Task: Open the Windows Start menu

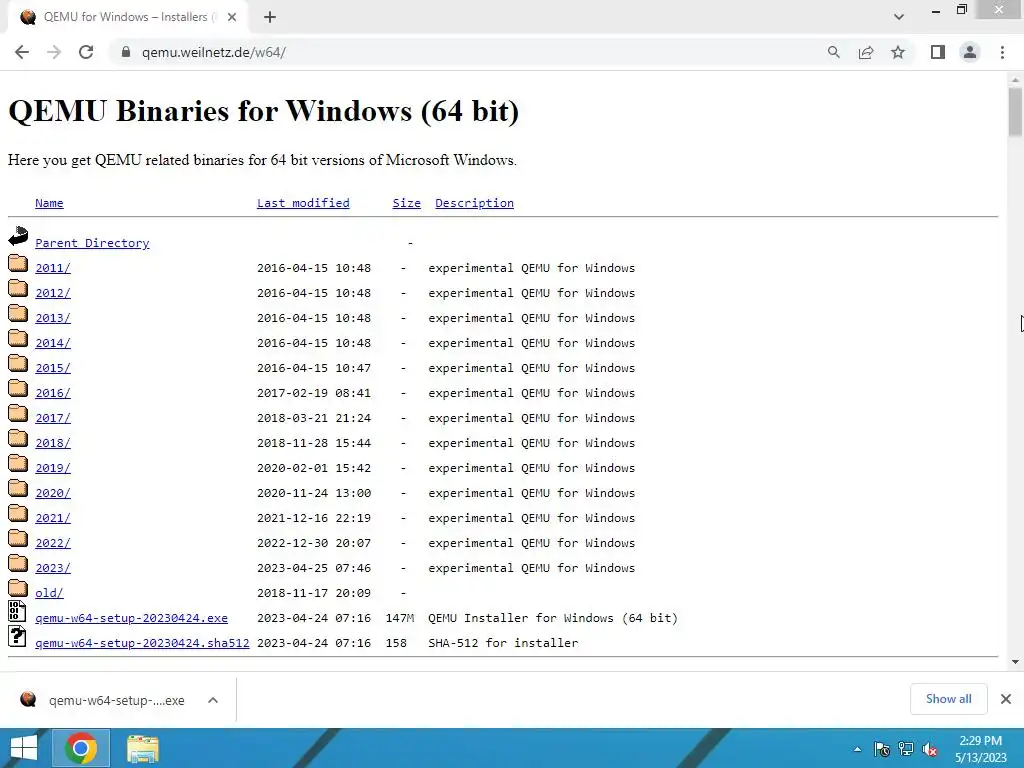Action: point(24,748)
